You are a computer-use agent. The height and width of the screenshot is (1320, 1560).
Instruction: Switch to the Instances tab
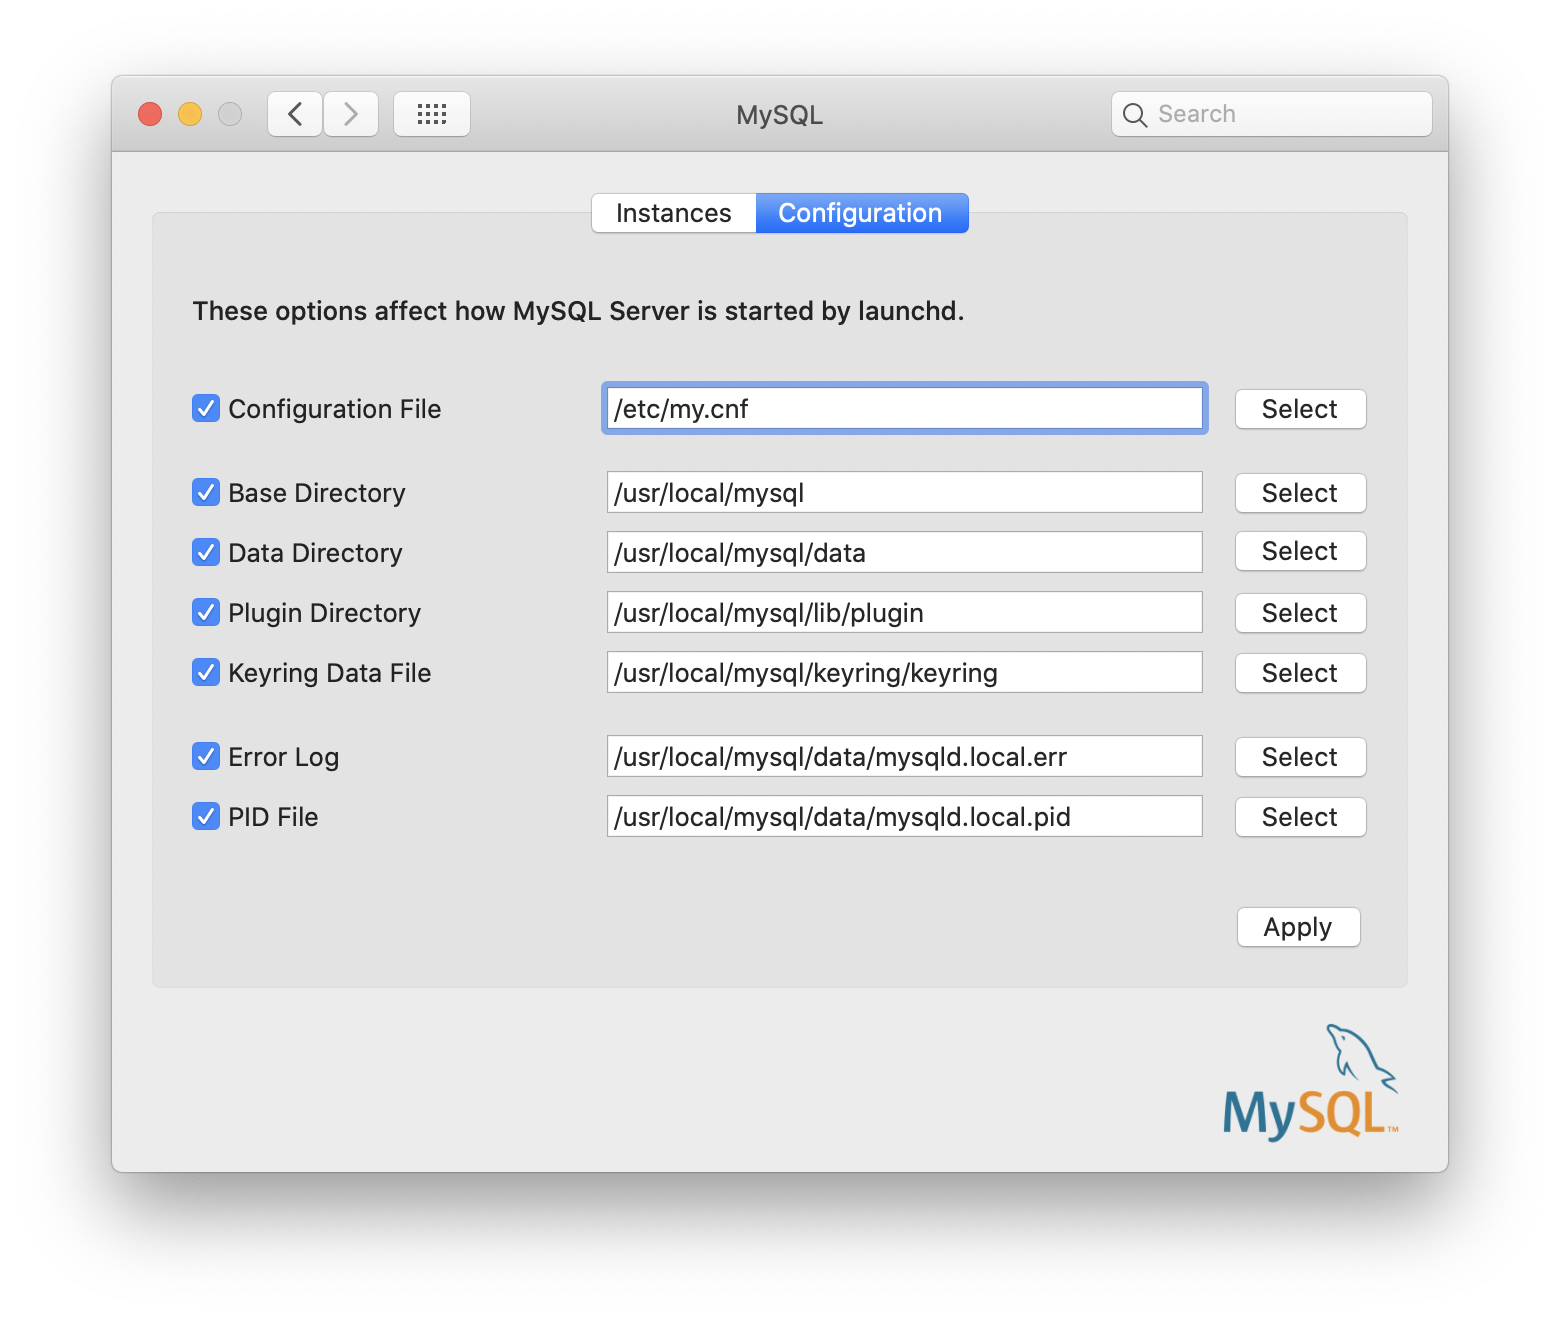coord(674,213)
